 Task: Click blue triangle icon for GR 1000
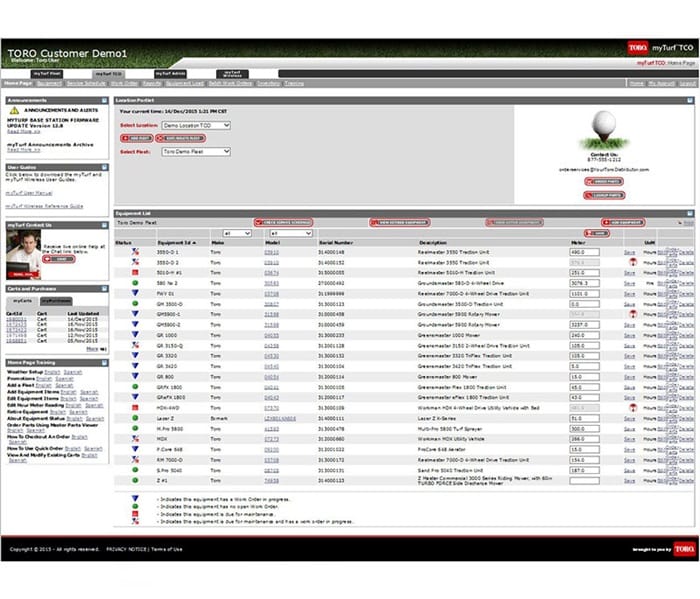point(135,335)
